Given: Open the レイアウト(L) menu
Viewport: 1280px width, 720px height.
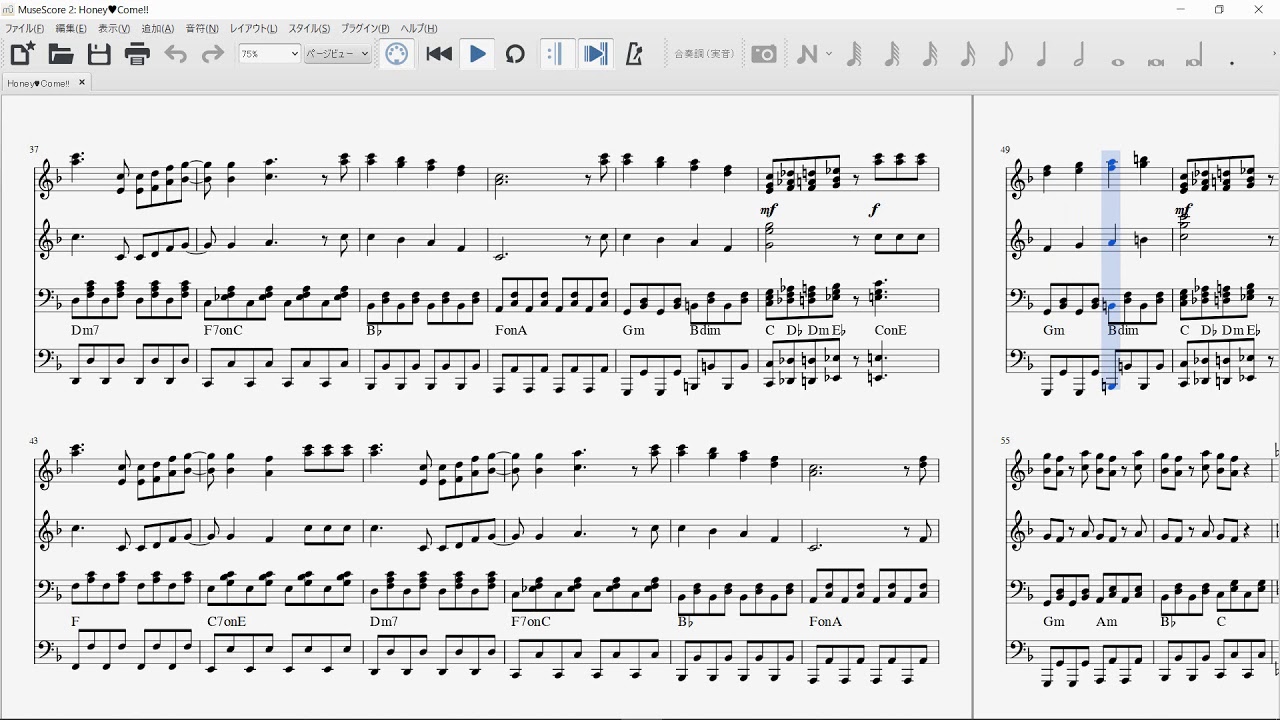Looking at the screenshot, I should point(254,29).
